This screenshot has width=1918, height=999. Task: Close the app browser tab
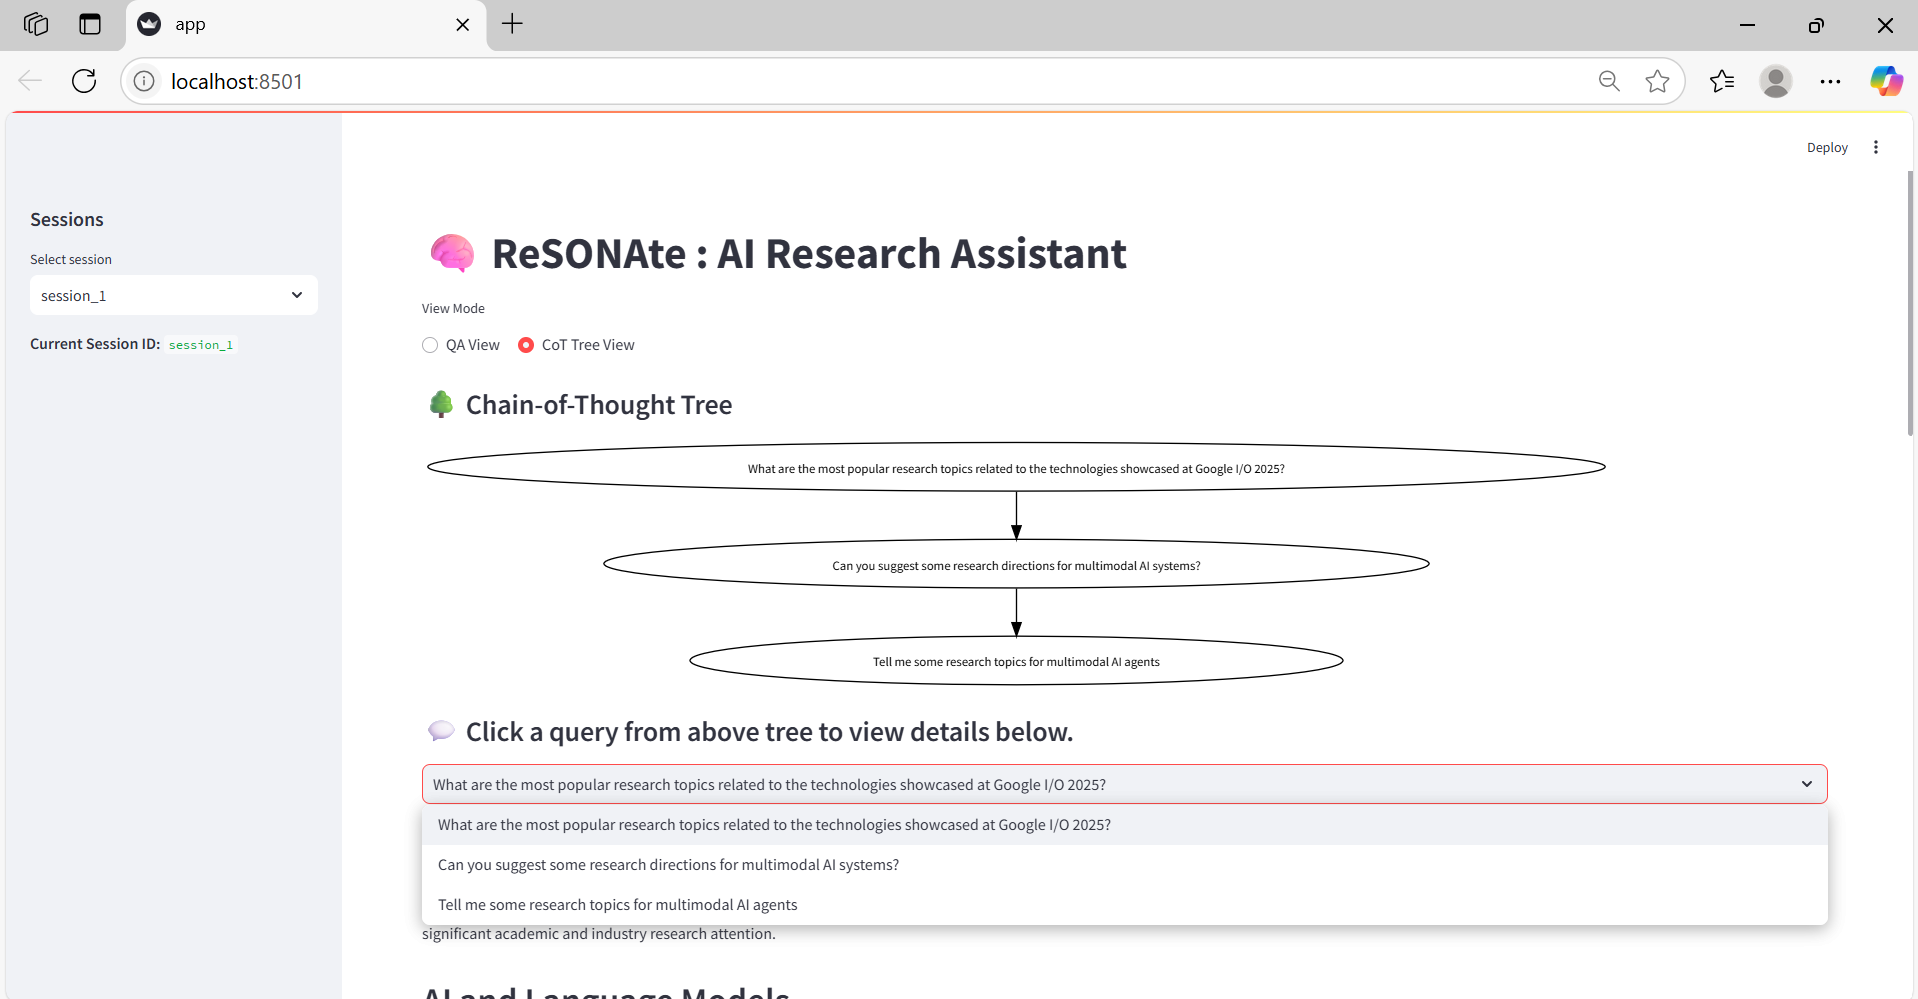462,25
